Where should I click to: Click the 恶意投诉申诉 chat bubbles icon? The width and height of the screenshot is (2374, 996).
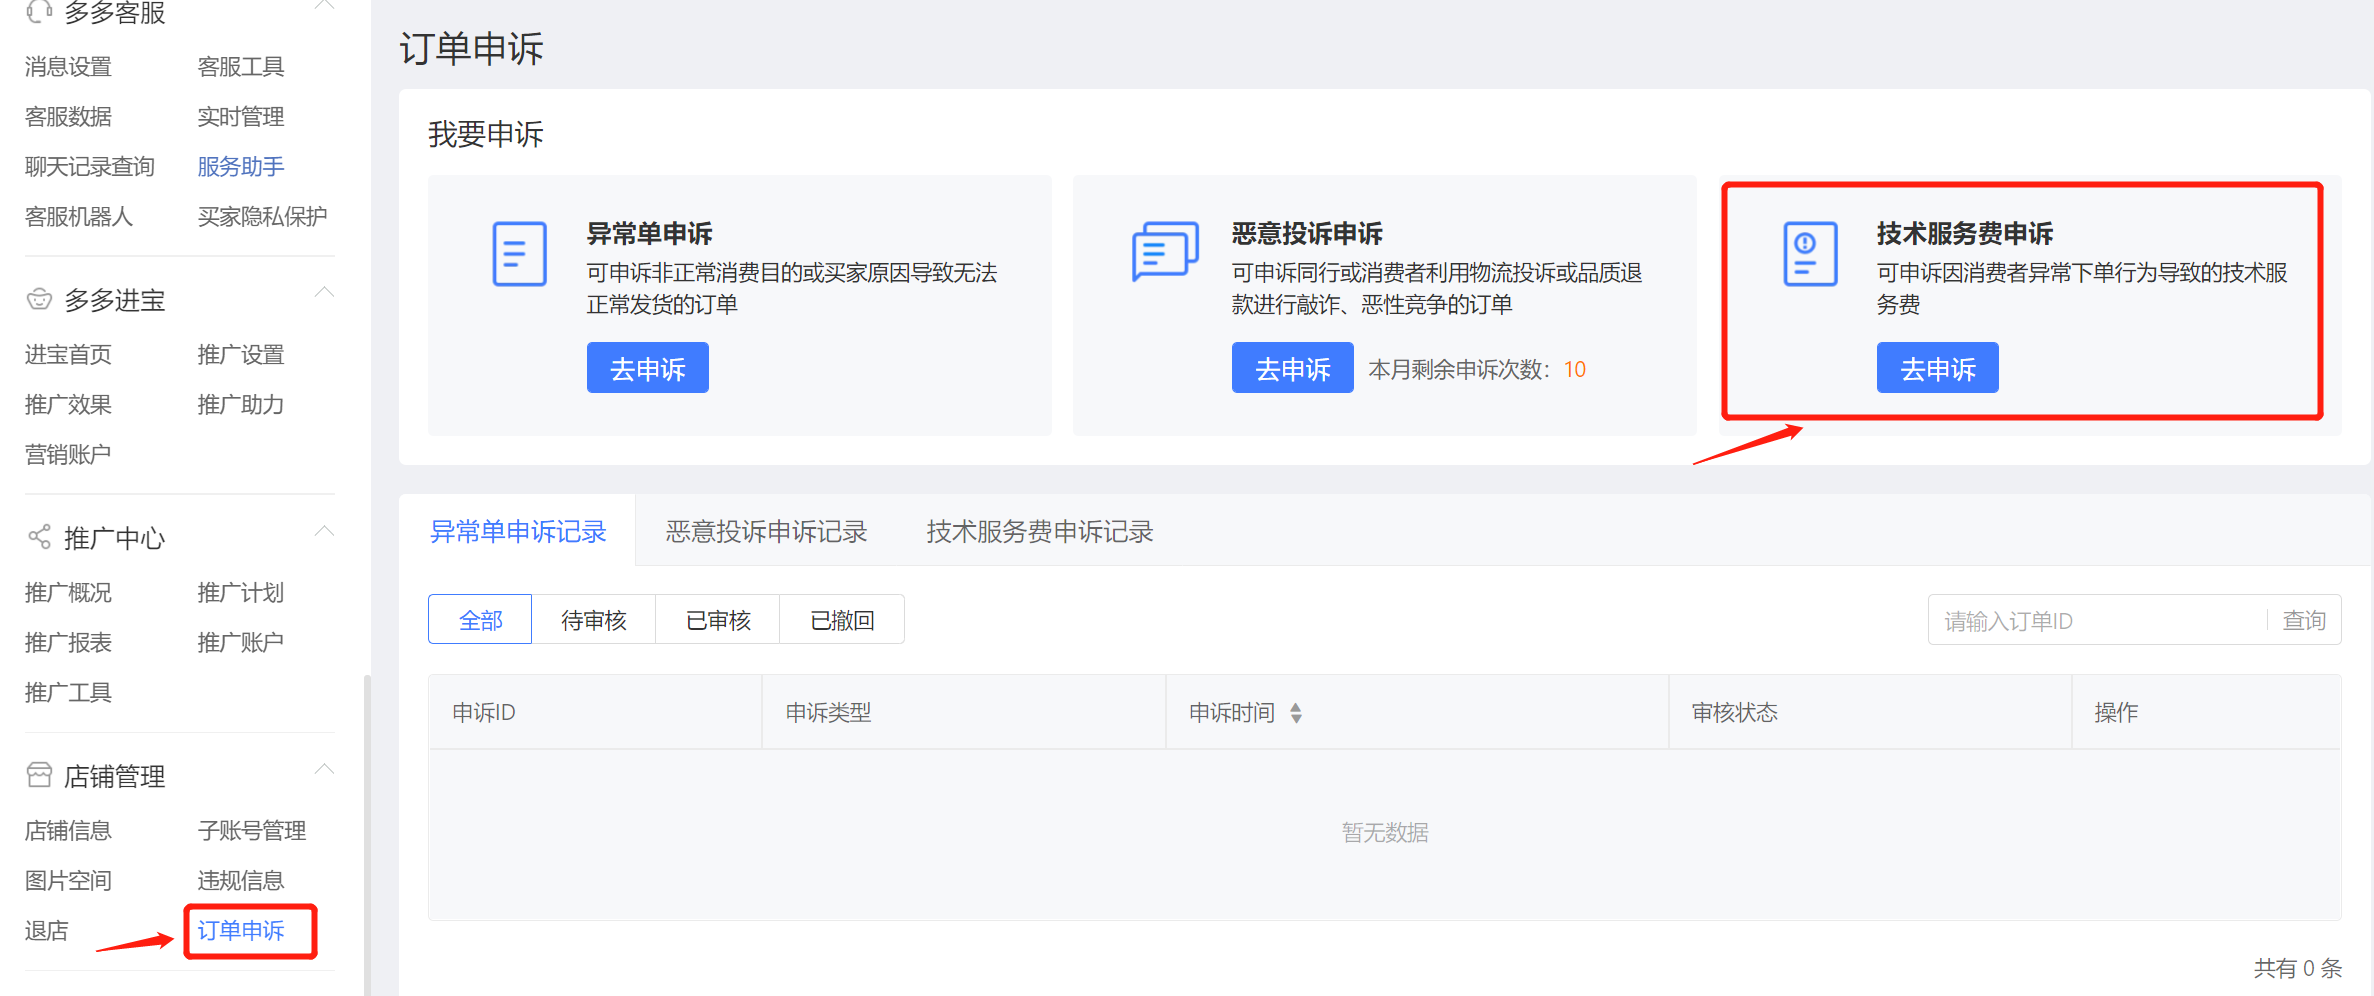(1165, 252)
